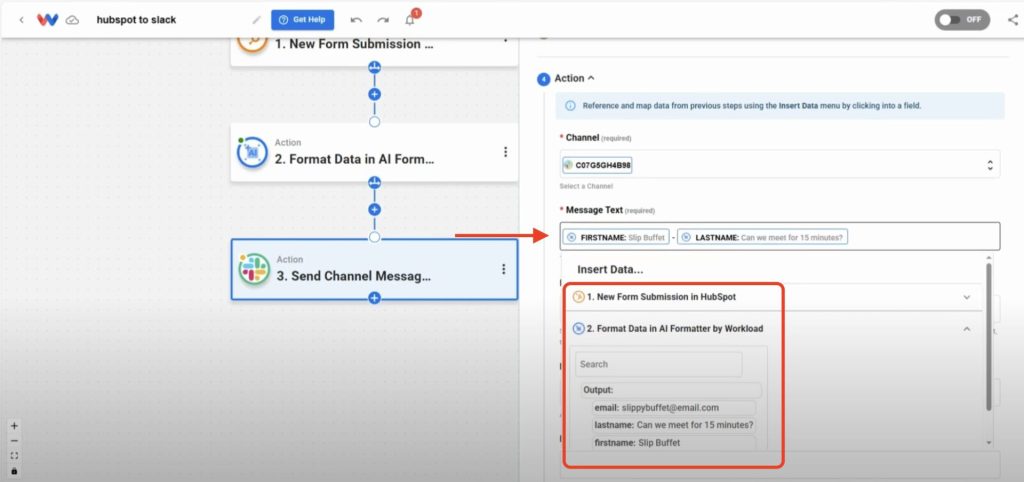Add a step below Send Channel Message

click(x=374, y=298)
